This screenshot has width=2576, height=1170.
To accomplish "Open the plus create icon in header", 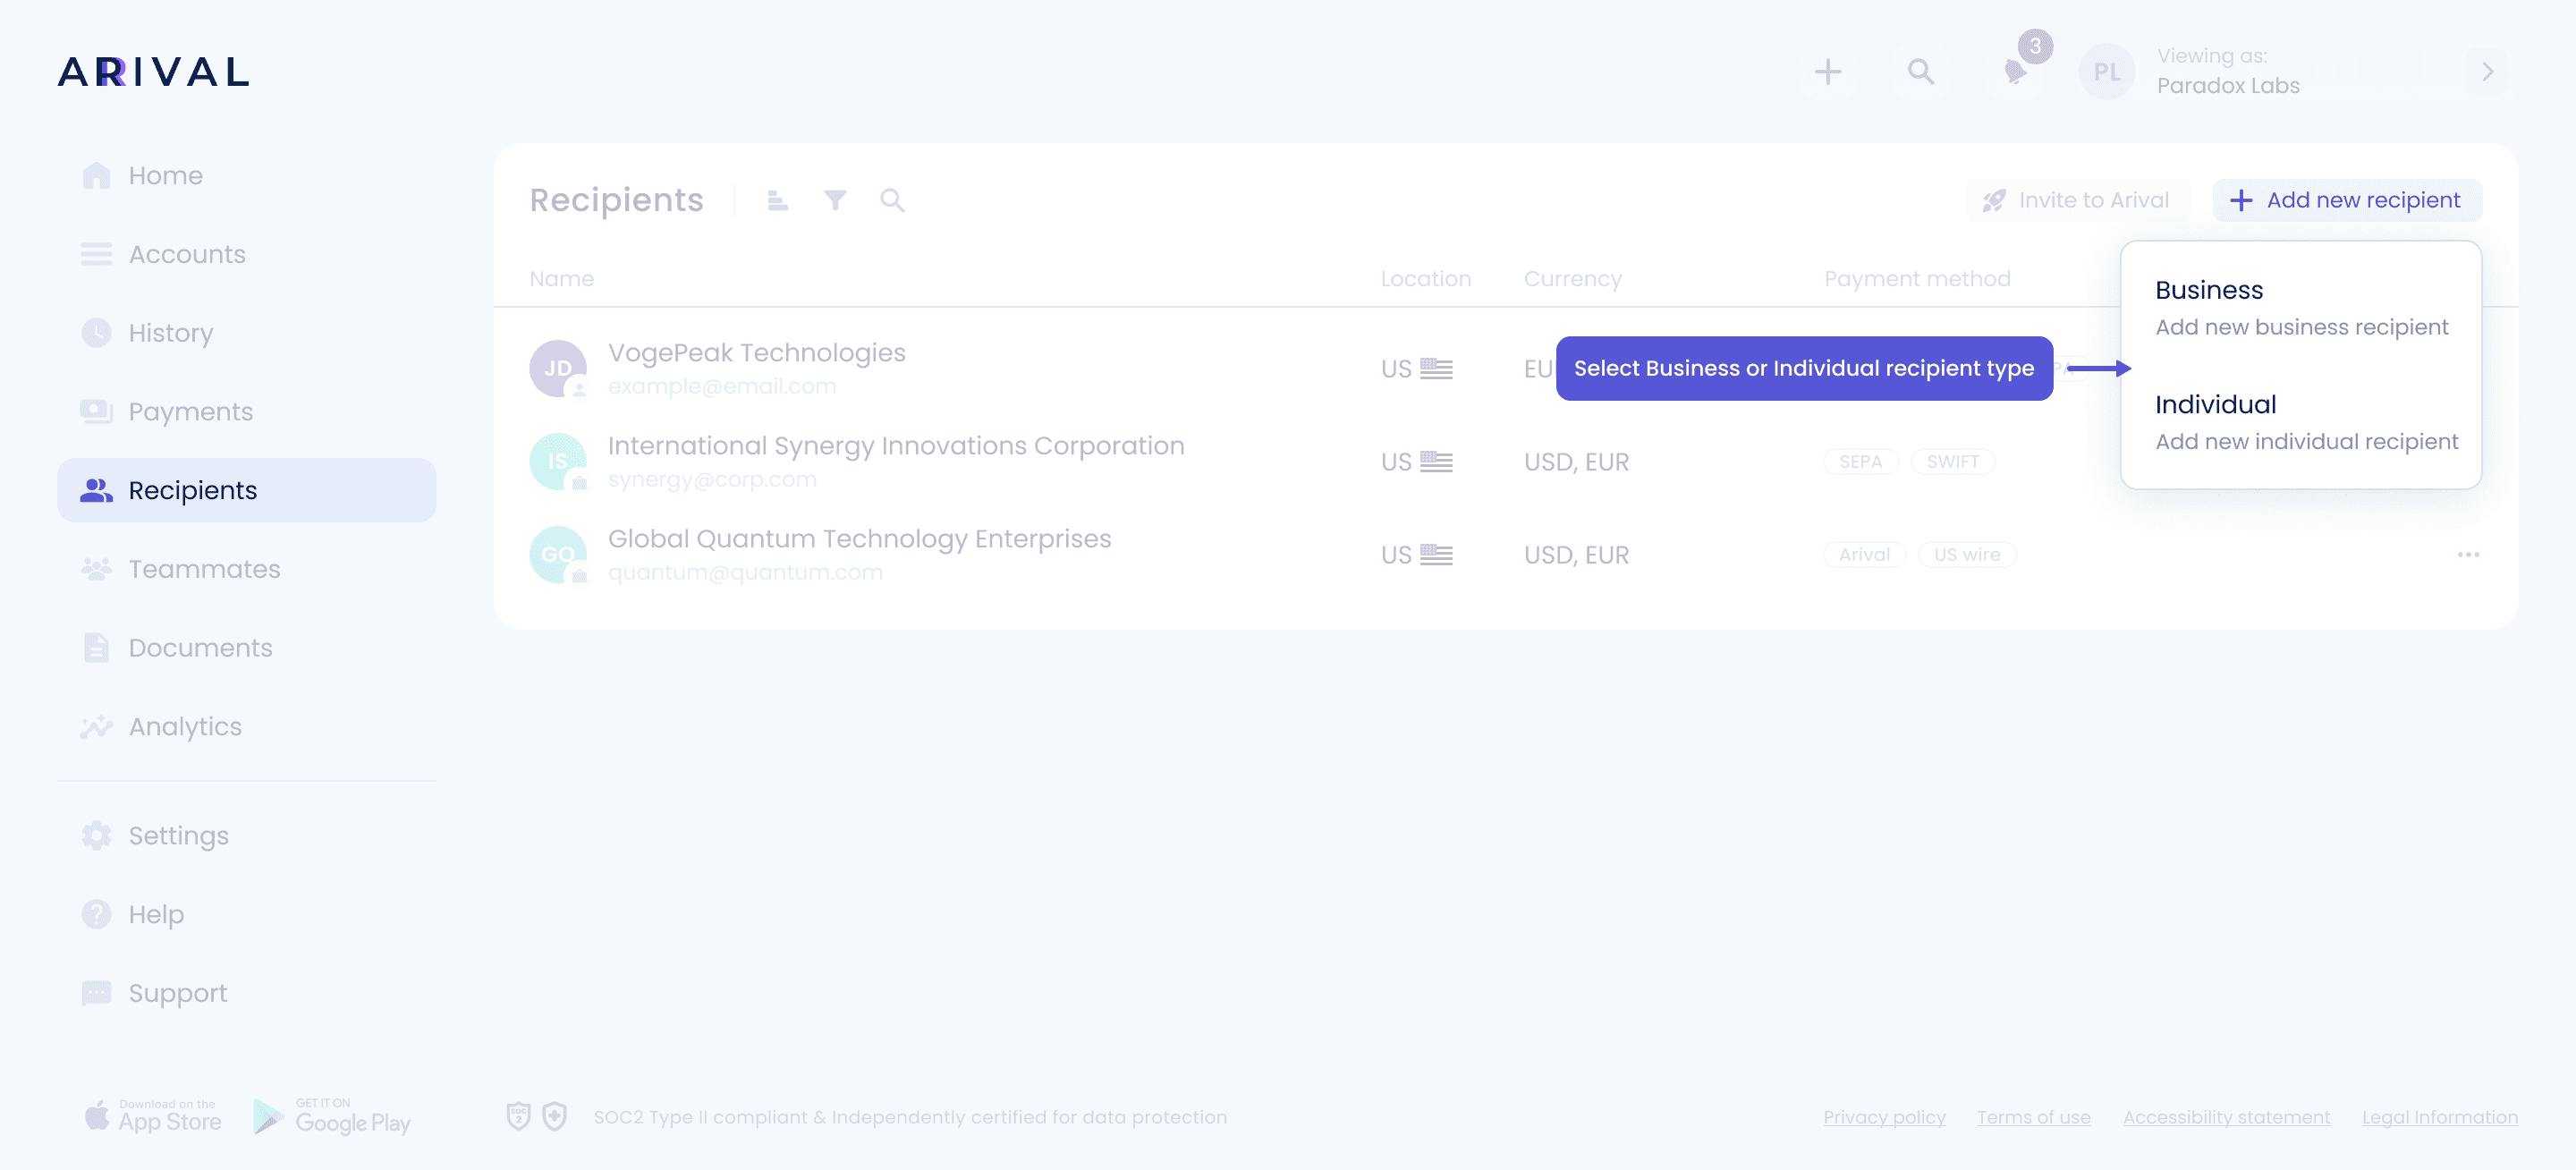I will [1828, 72].
